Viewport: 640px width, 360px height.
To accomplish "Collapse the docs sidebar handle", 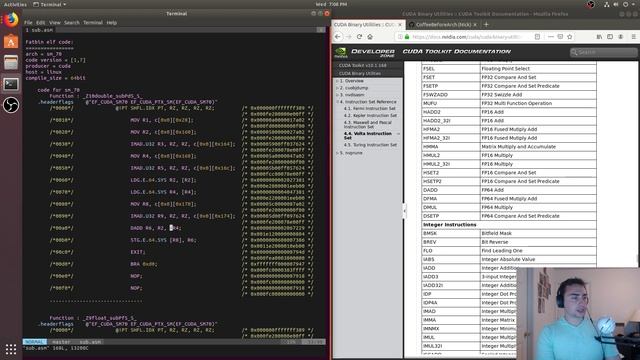I will click(x=404, y=211).
